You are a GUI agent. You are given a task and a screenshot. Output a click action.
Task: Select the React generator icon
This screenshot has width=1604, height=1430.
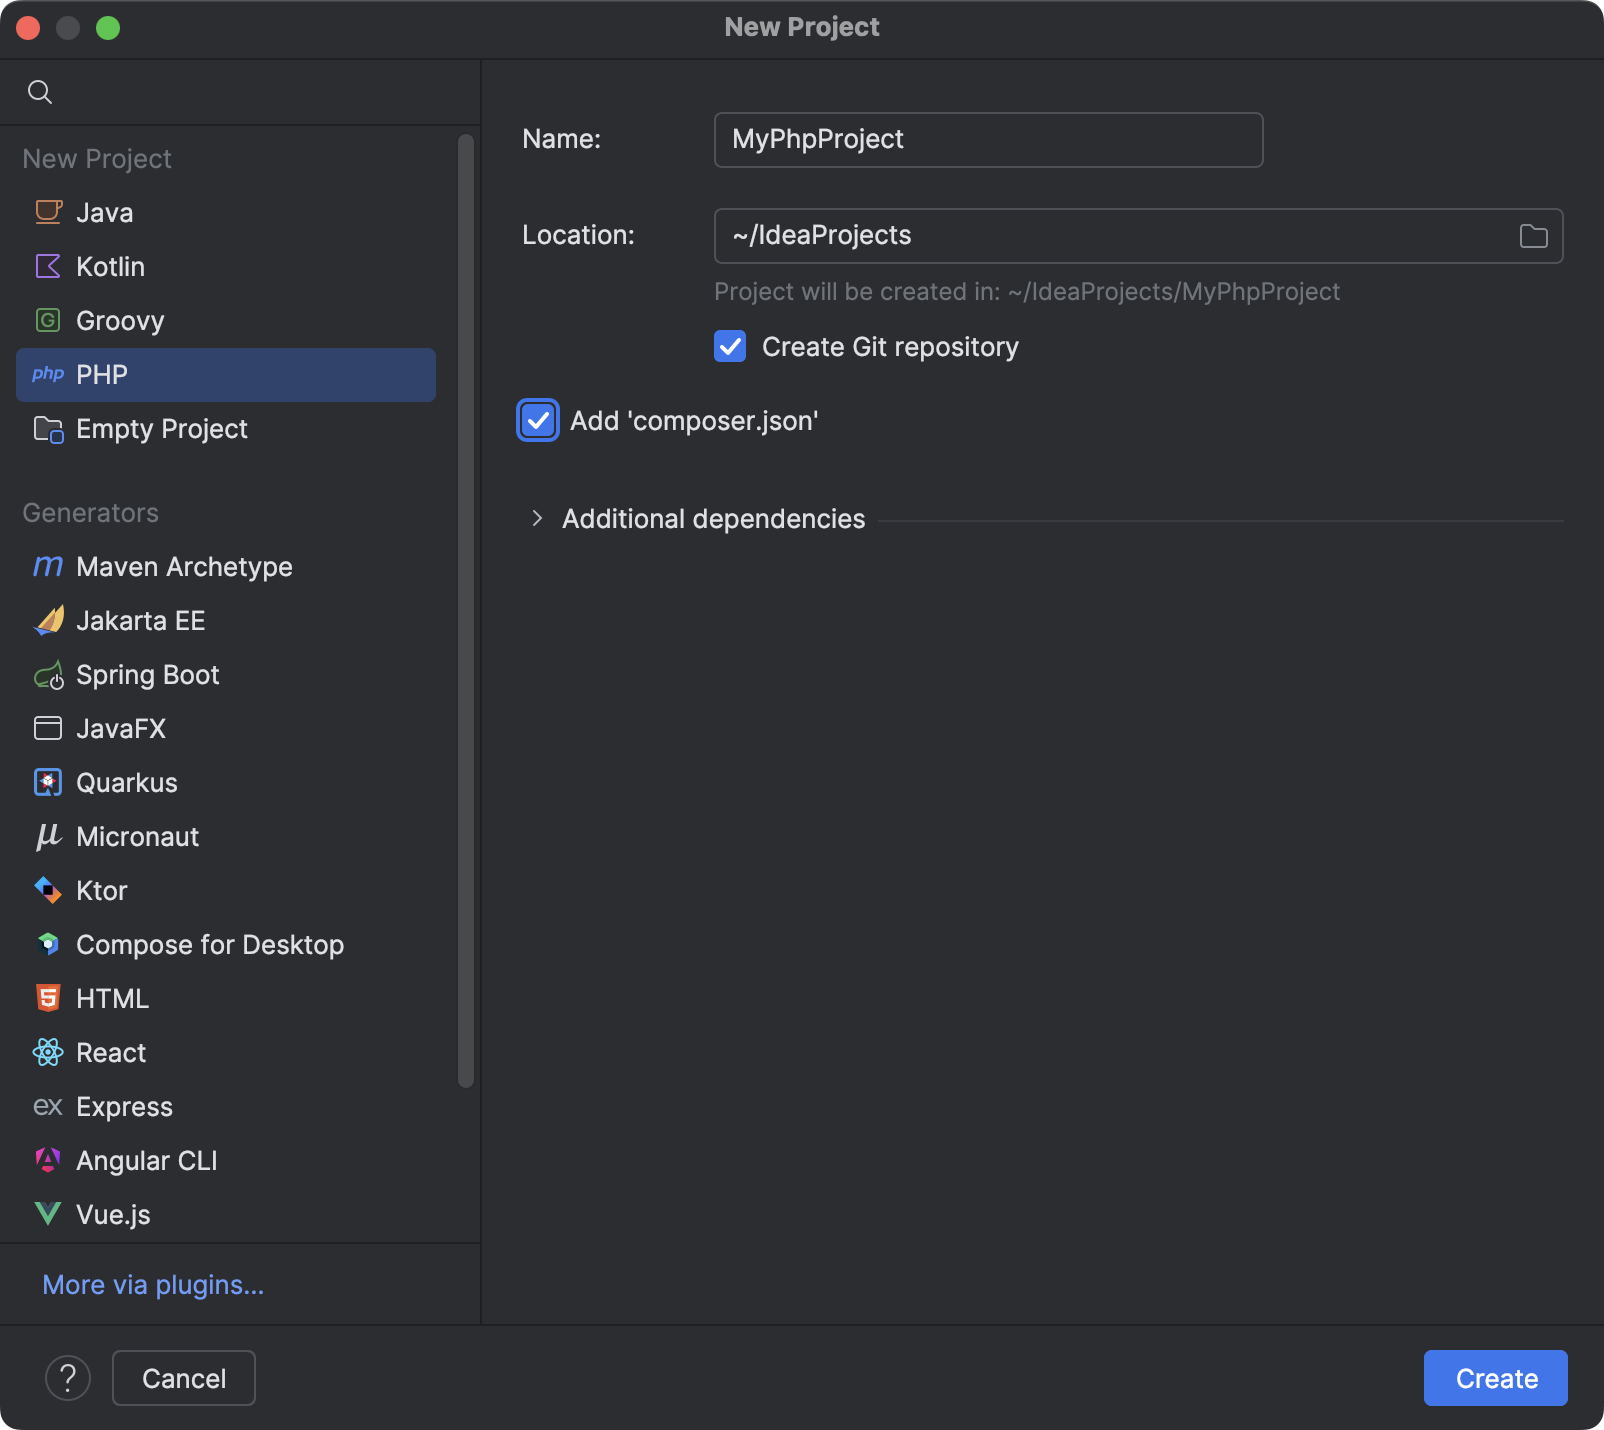coord(47,1052)
